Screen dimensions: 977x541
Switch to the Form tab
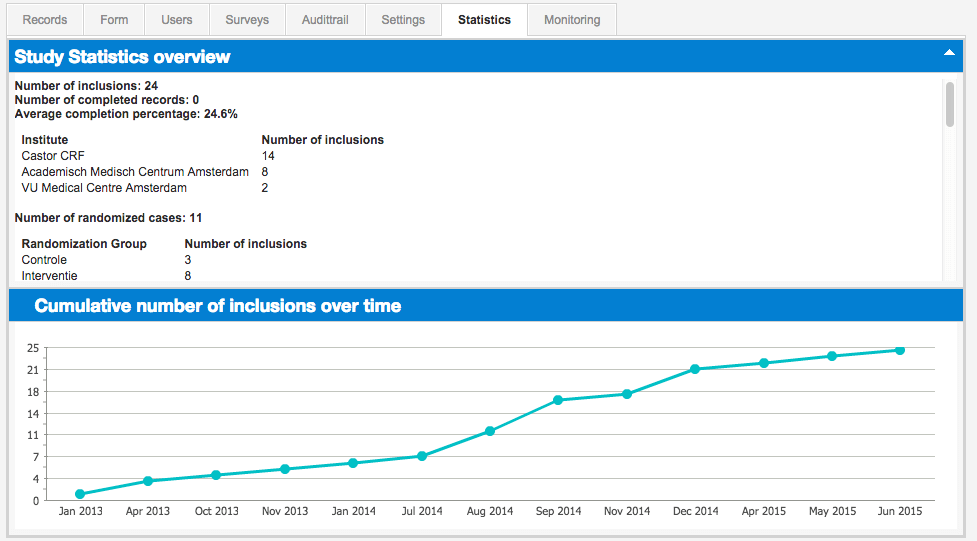click(x=114, y=20)
